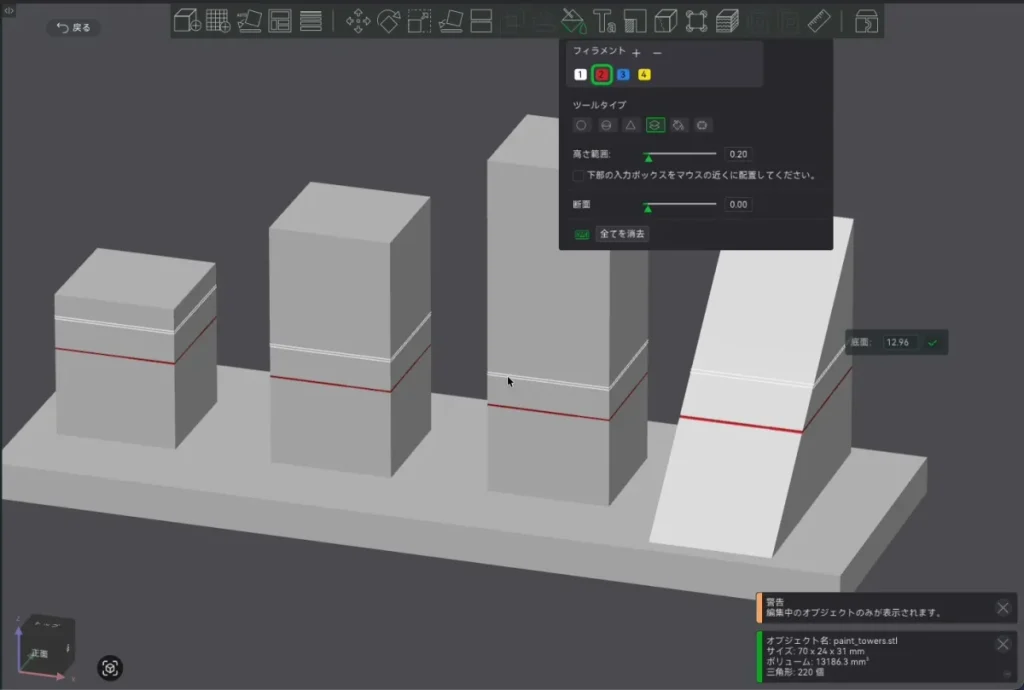Click the 高さ範囲 value field showing 0.20
The image size is (1024, 690).
coord(738,154)
